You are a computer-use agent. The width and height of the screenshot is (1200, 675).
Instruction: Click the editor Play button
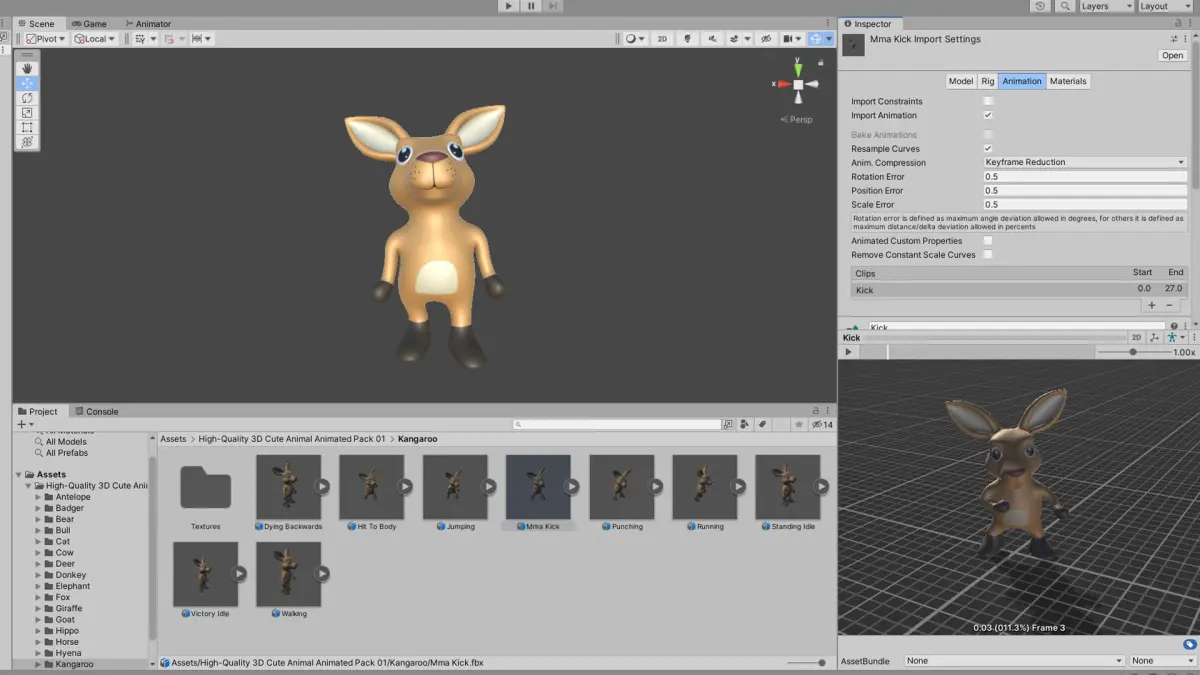509,6
